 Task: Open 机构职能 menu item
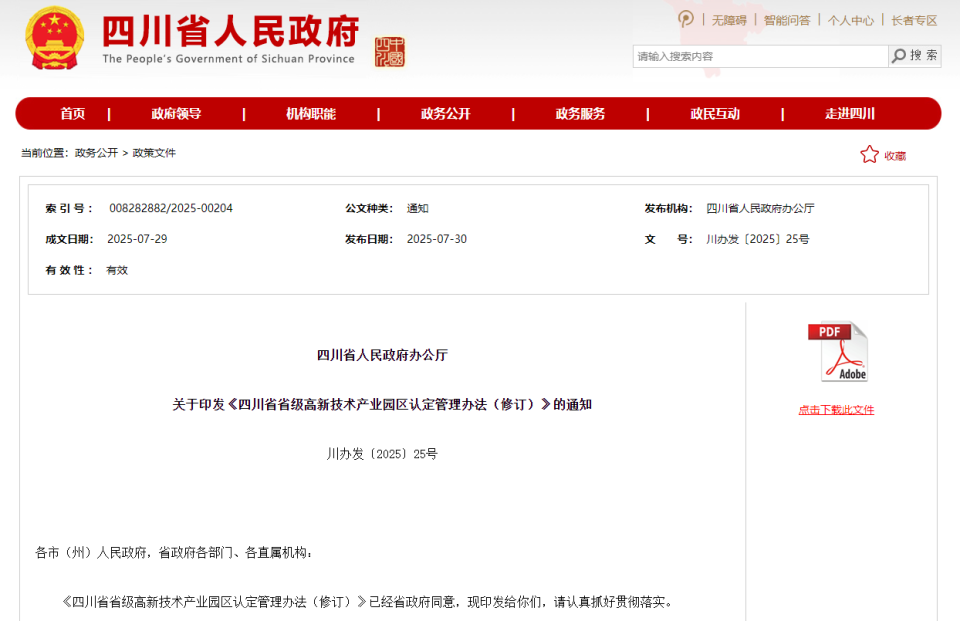point(311,113)
